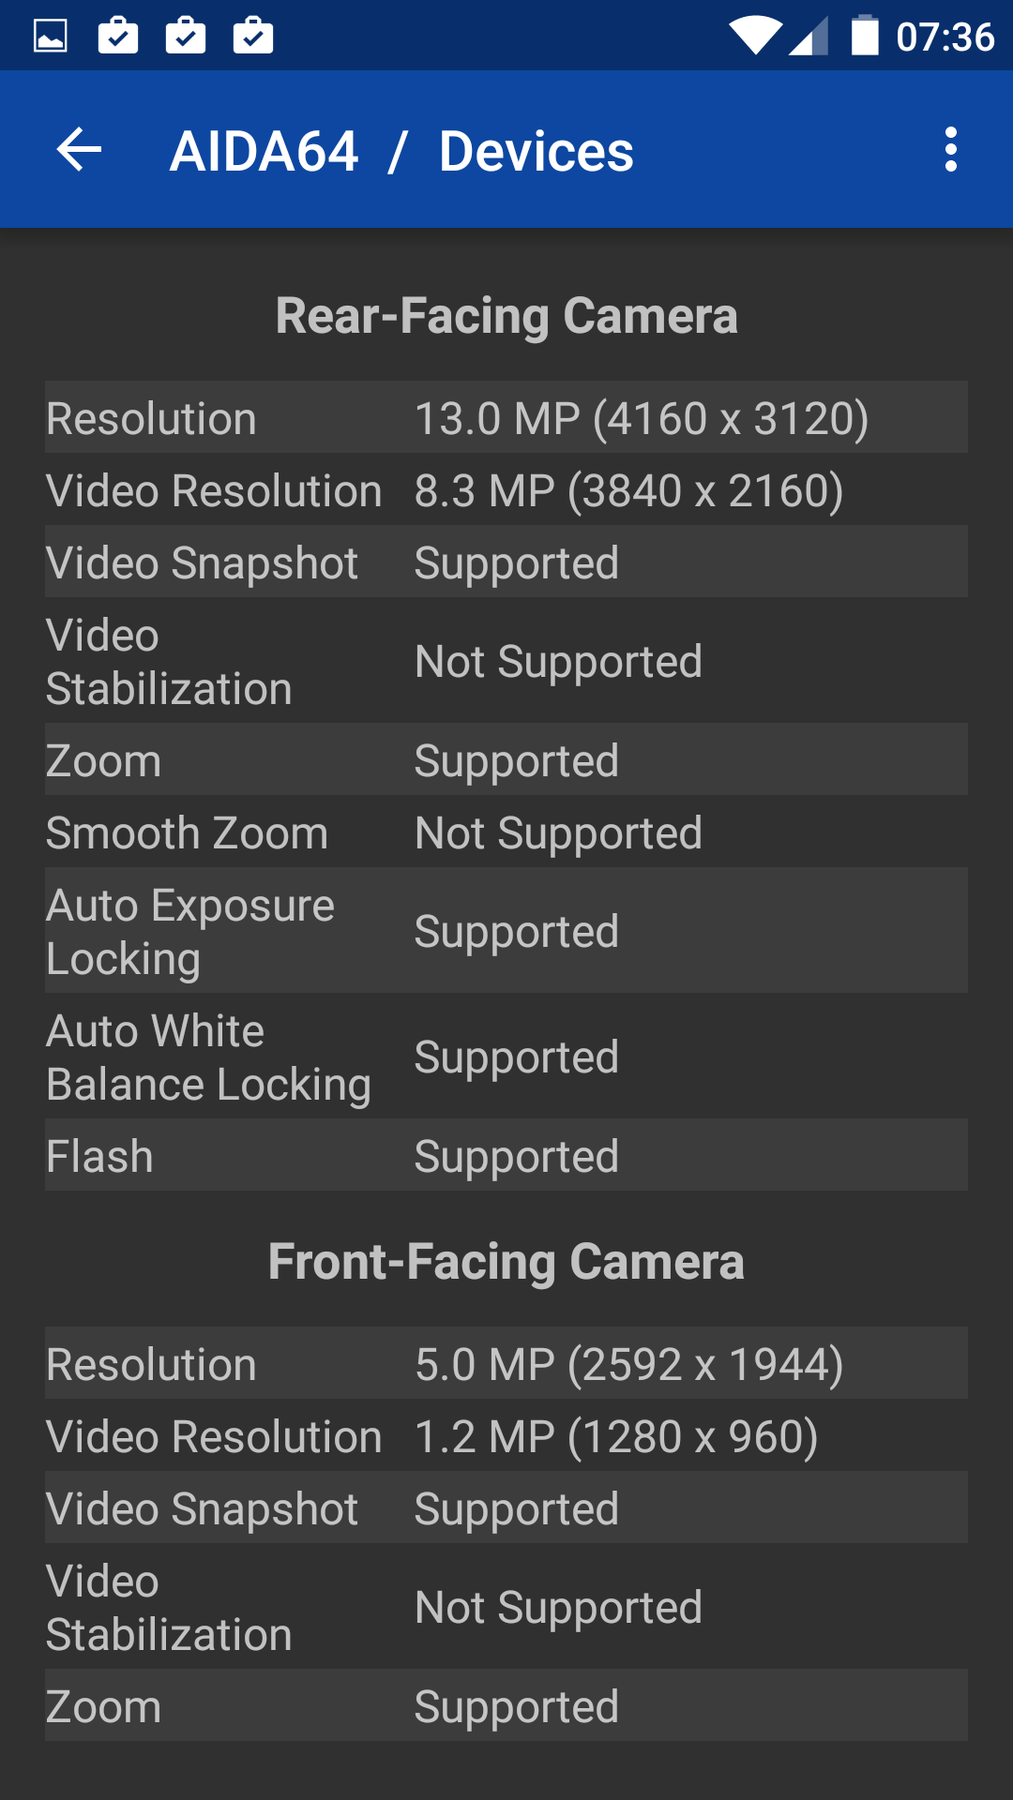Tap the cellular signal strength icon

pos(809,36)
